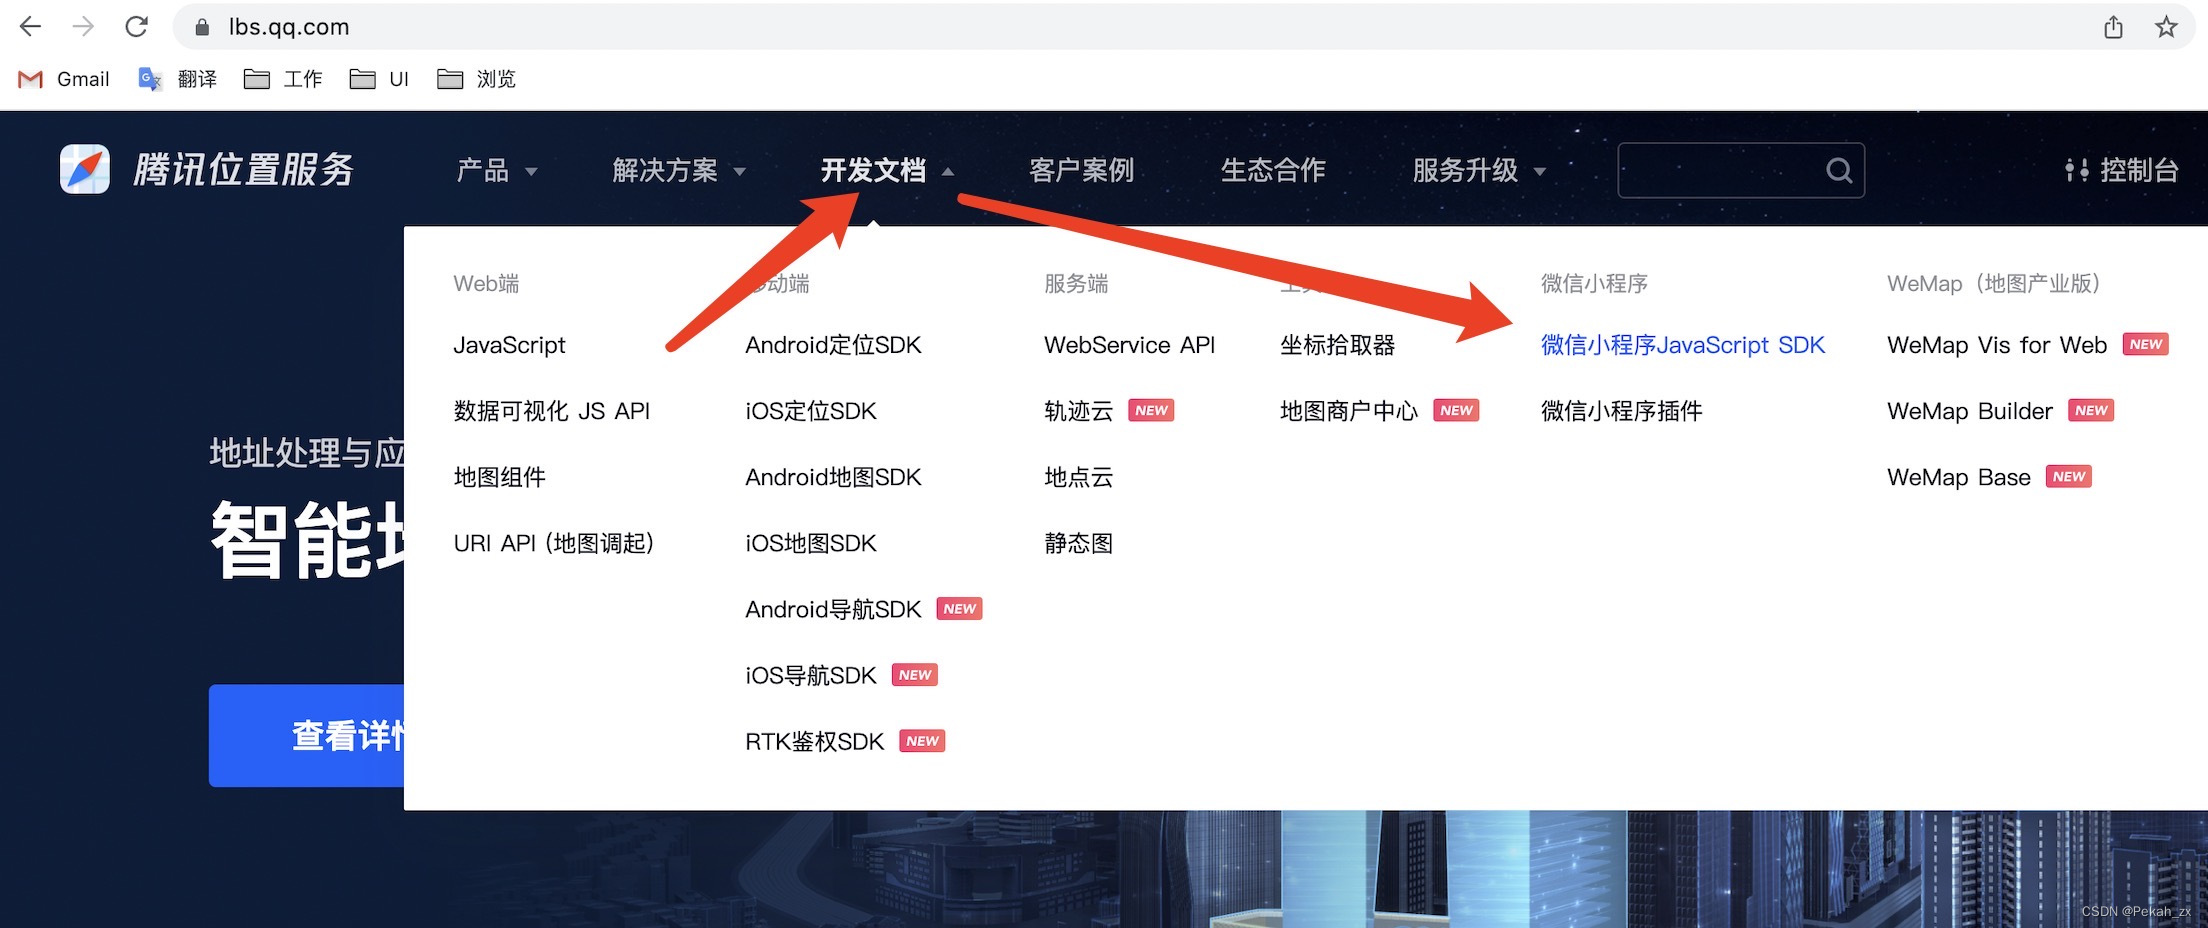Open 控制台 console

(2122, 170)
